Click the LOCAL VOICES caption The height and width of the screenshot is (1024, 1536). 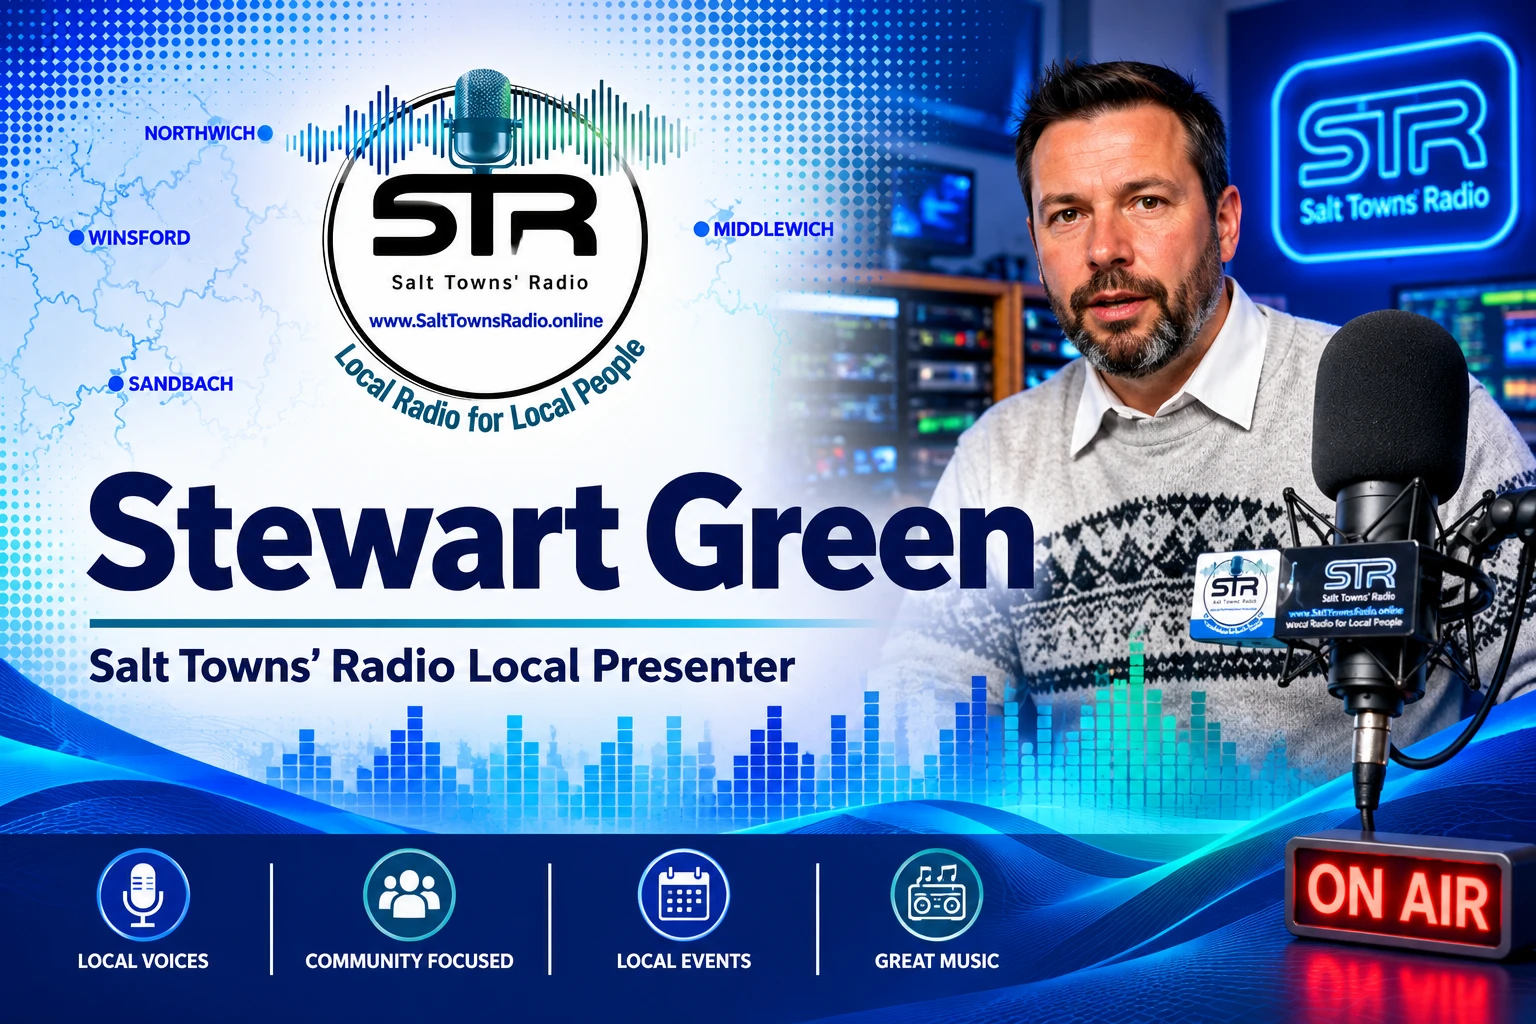pos(143,961)
